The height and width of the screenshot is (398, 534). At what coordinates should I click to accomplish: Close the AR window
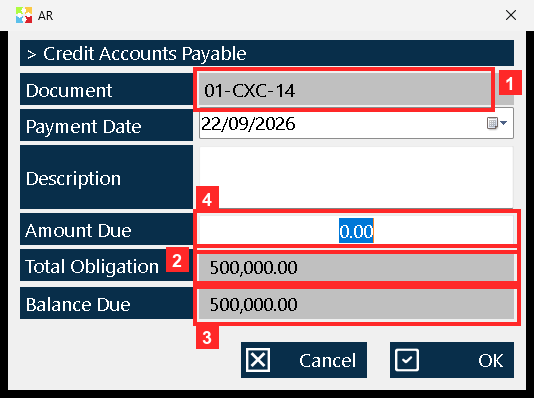[511, 15]
